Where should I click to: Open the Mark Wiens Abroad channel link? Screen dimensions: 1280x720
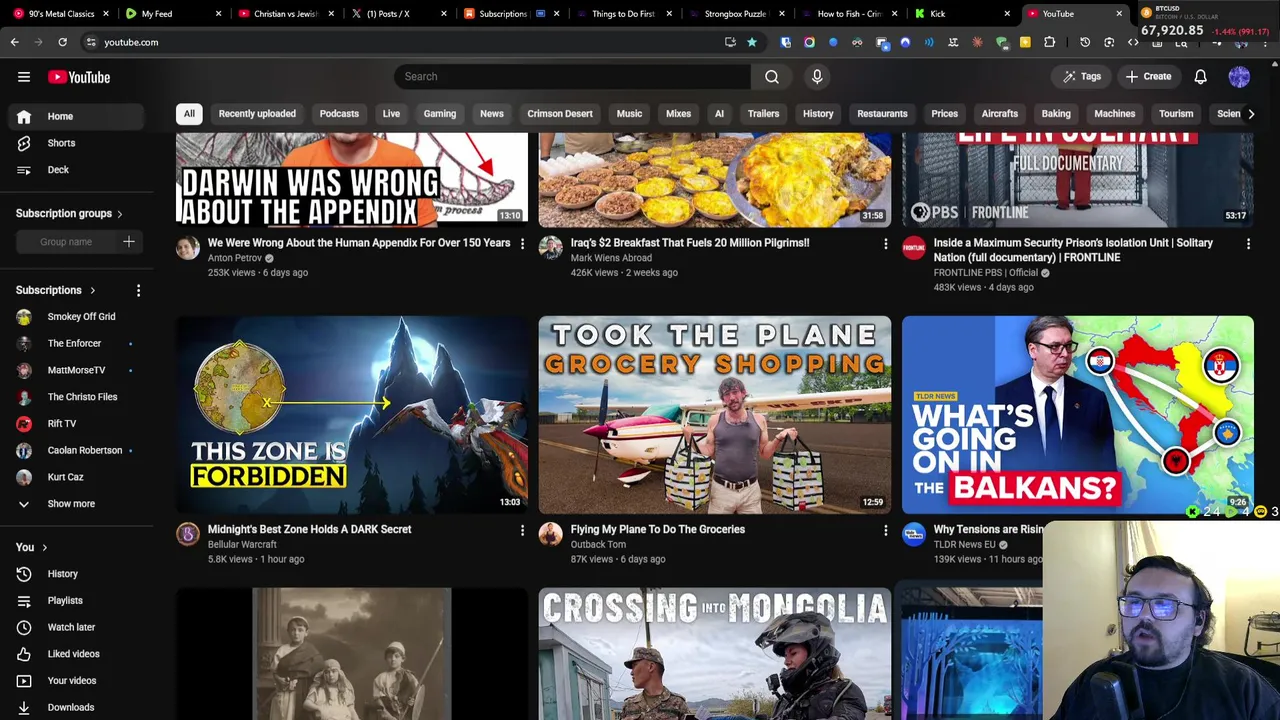pos(611,258)
